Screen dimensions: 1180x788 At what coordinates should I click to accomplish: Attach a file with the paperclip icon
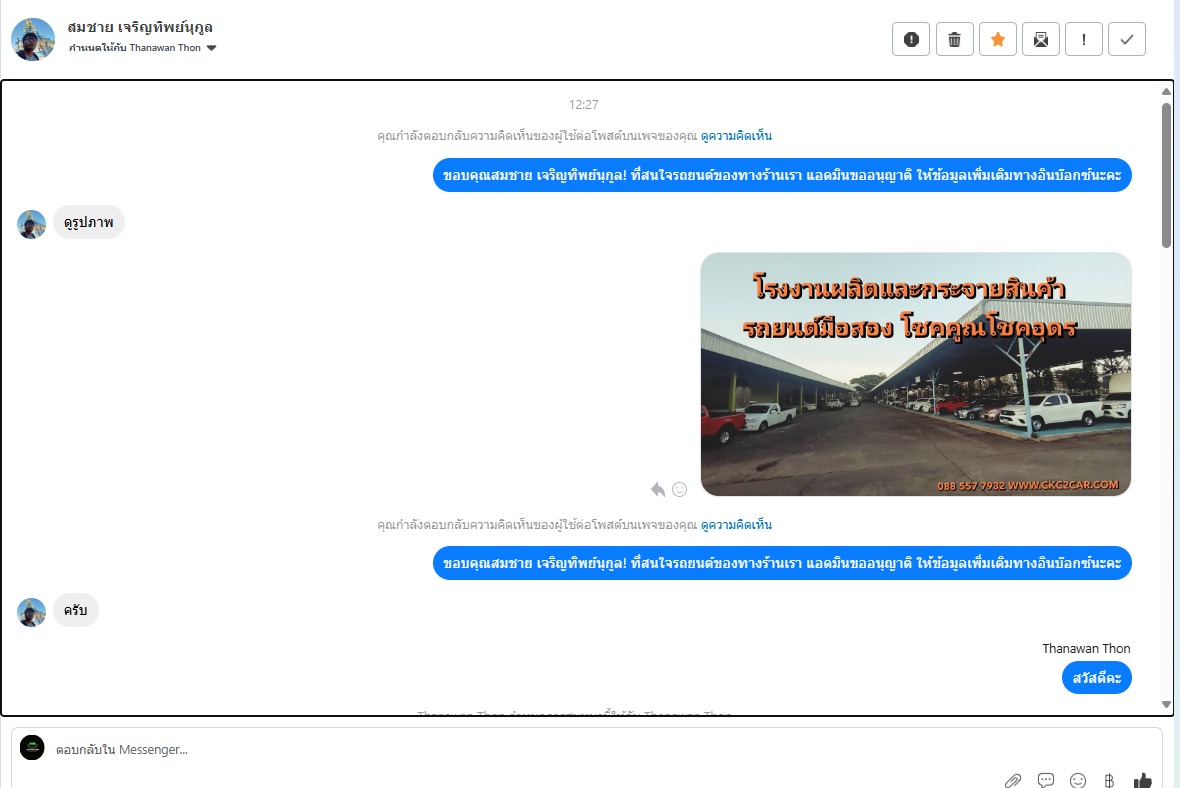(1013, 780)
